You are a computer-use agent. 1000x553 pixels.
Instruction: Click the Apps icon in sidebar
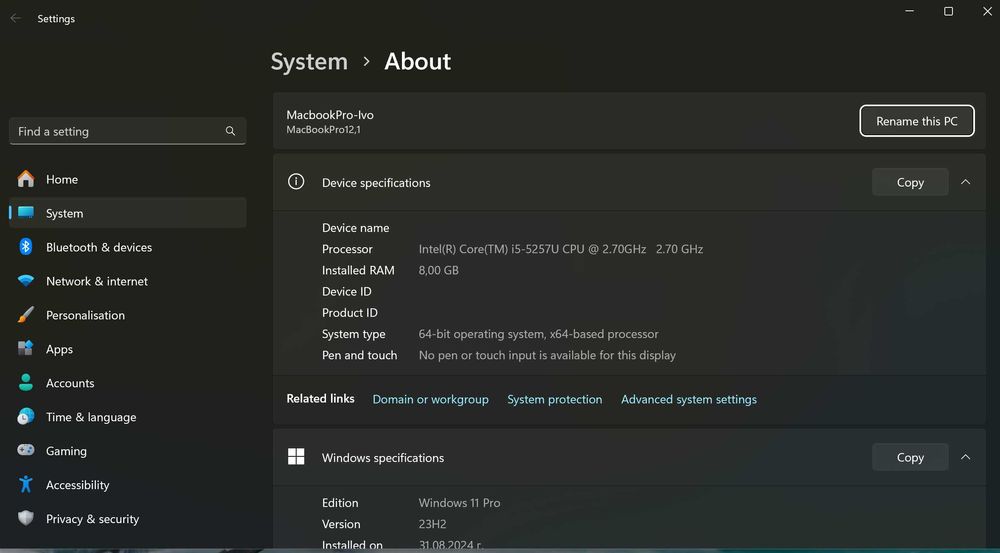click(26, 349)
